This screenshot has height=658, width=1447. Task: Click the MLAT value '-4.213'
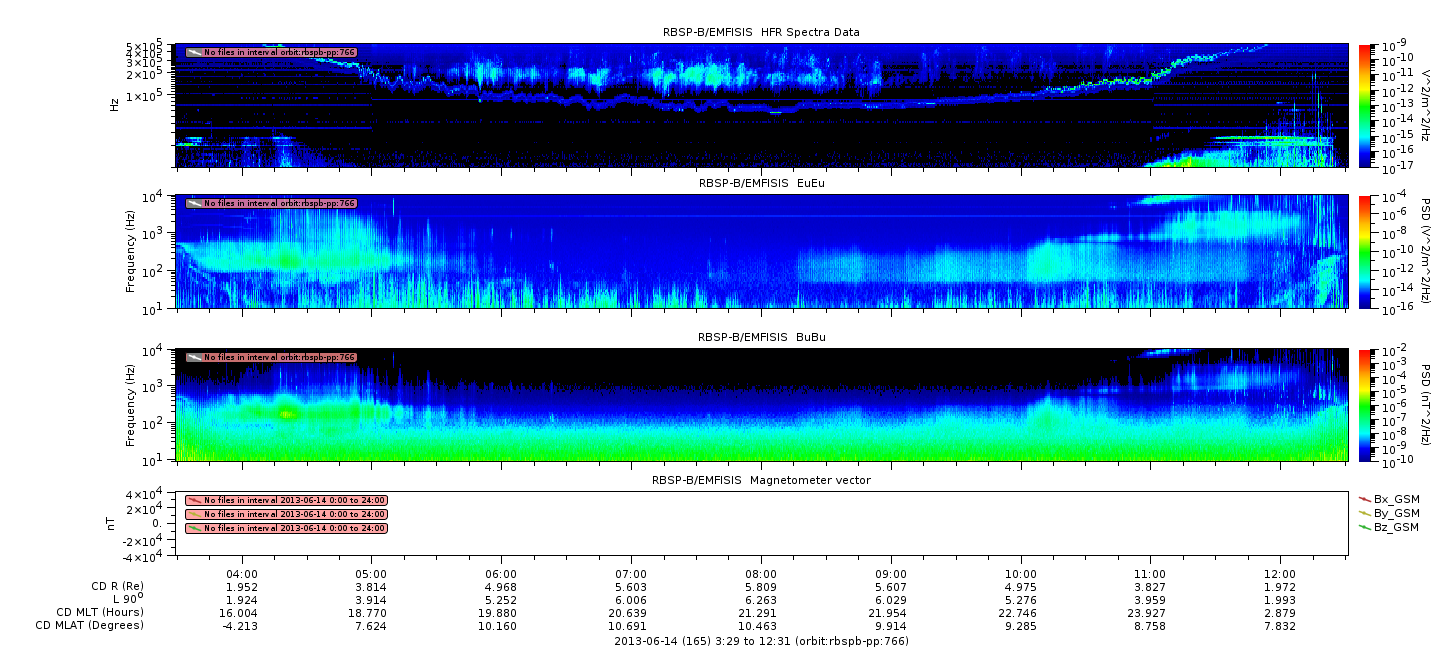tap(242, 625)
